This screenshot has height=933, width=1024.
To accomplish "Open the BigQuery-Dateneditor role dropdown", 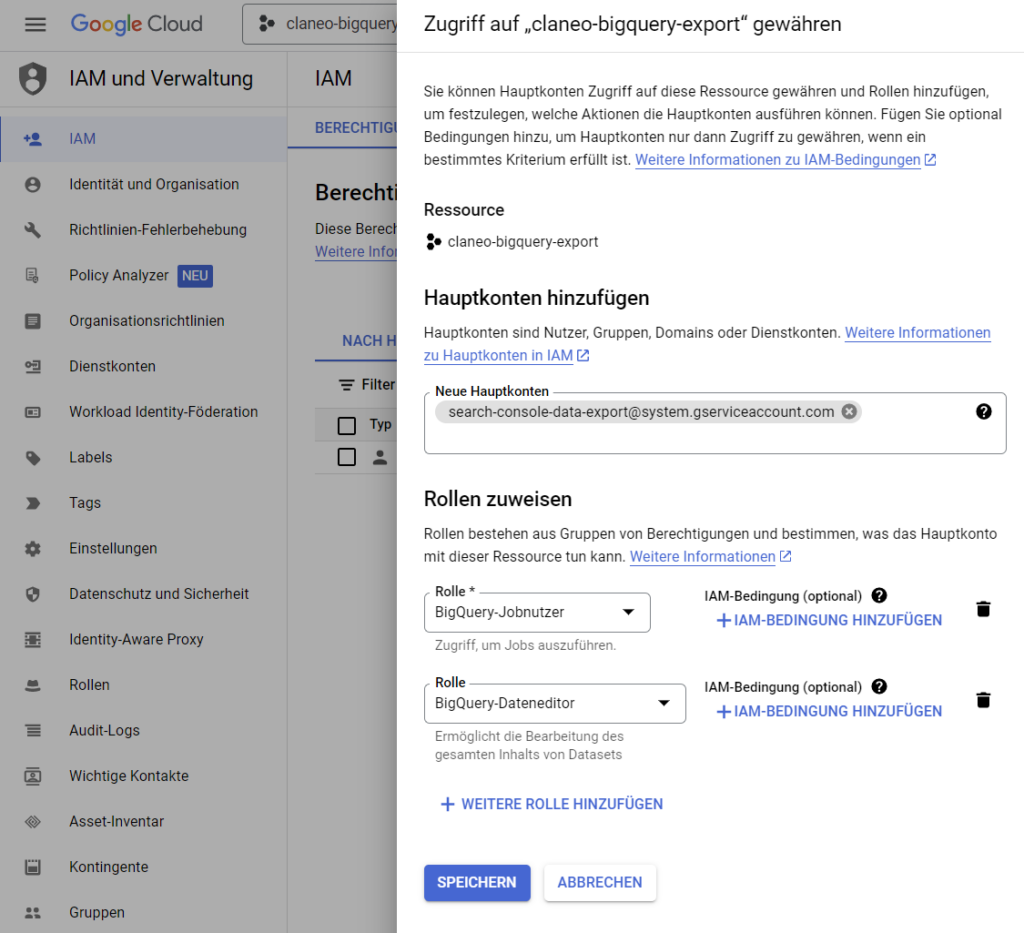I will 554,703.
